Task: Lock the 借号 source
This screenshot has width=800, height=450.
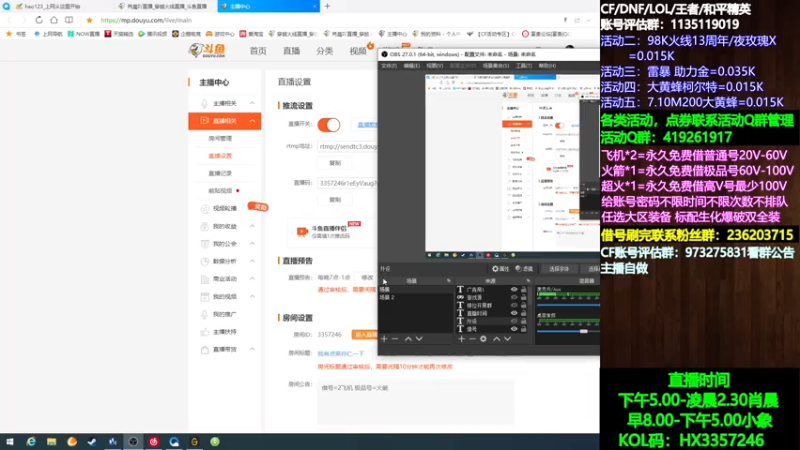Action: (x=523, y=329)
